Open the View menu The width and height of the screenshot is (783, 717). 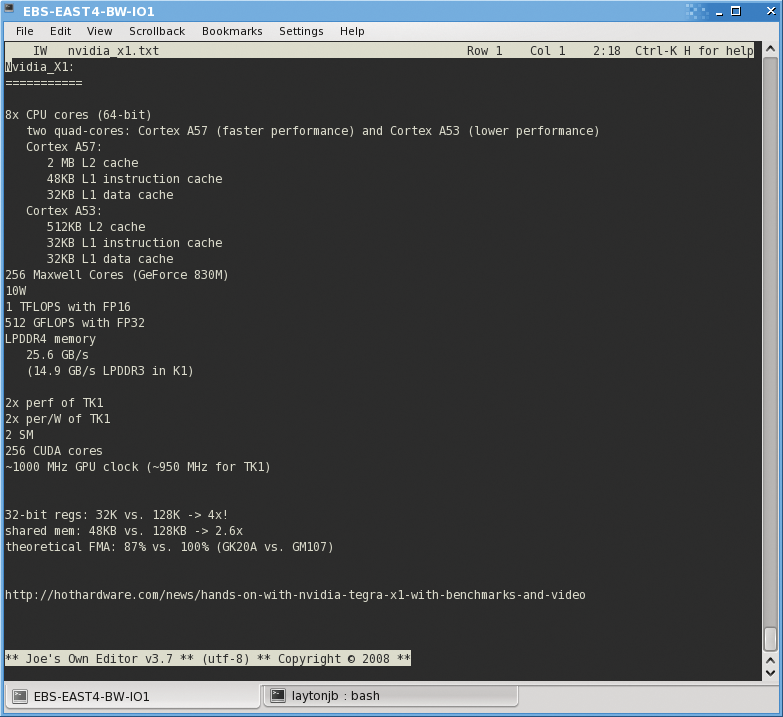coord(99,31)
